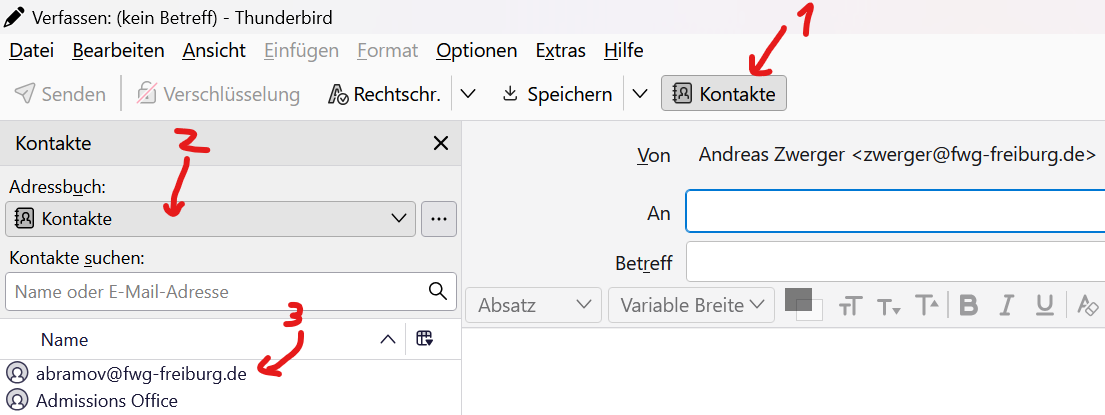The width and height of the screenshot is (1105, 415).
Task: Open the Adressbuch Kontakte dropdown
Action: click(210, 218)
